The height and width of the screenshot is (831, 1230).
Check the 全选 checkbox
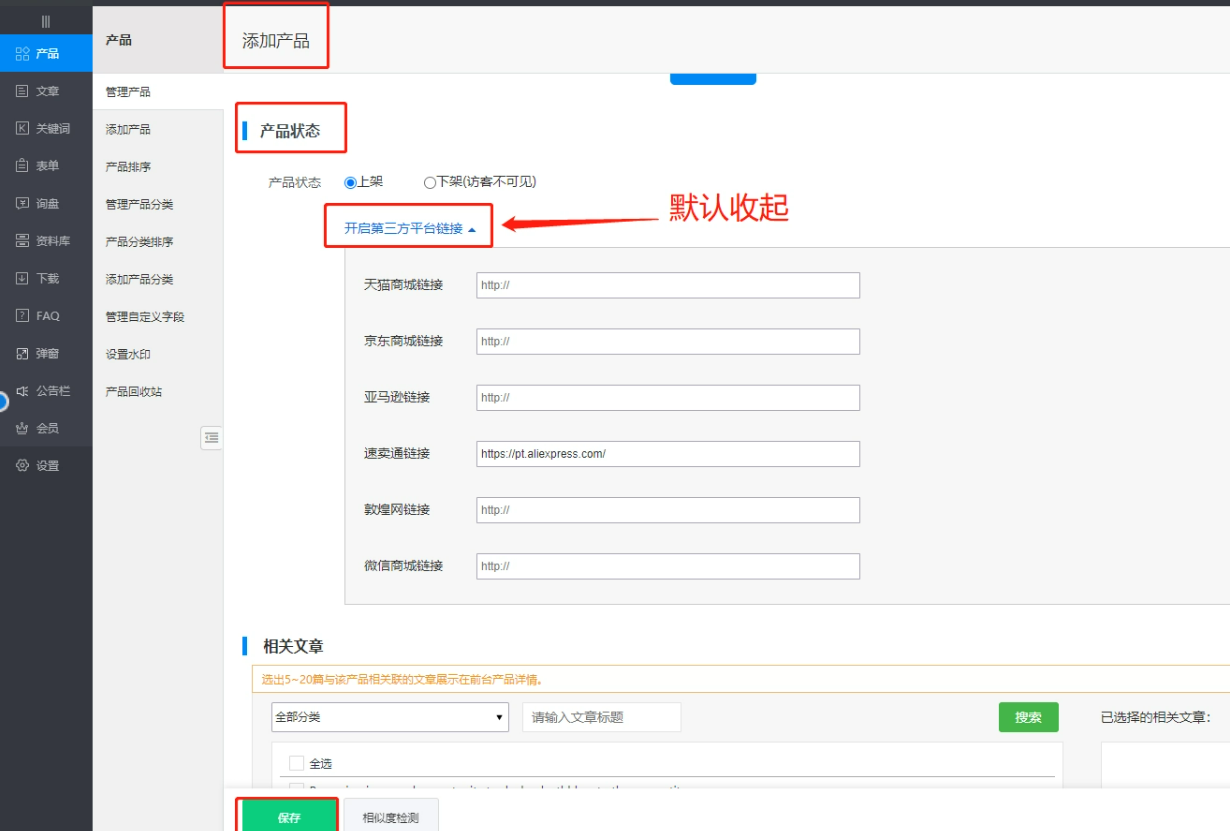296,763
